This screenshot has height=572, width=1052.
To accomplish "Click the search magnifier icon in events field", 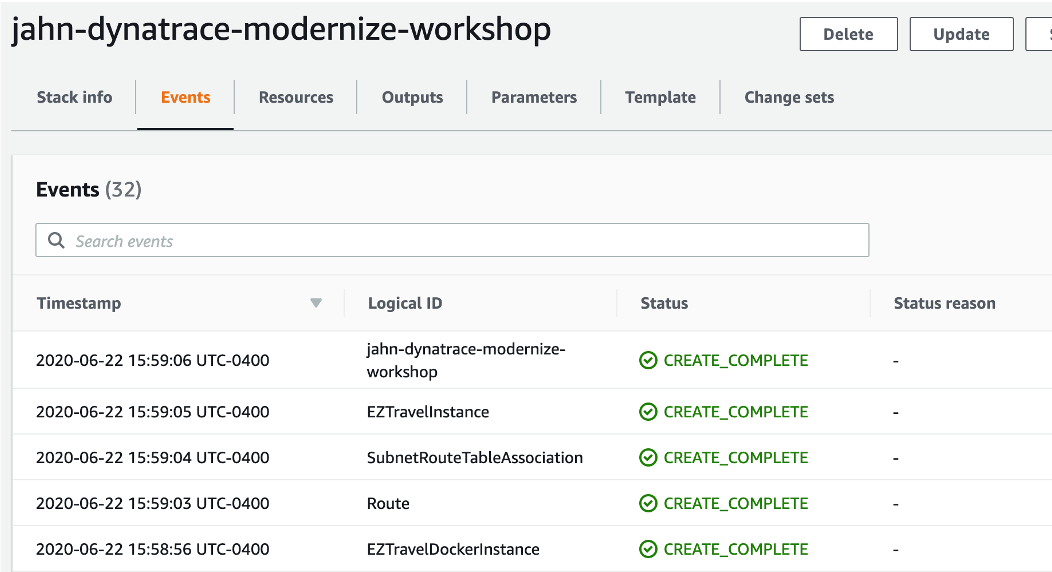I will [x=56, y=240].
